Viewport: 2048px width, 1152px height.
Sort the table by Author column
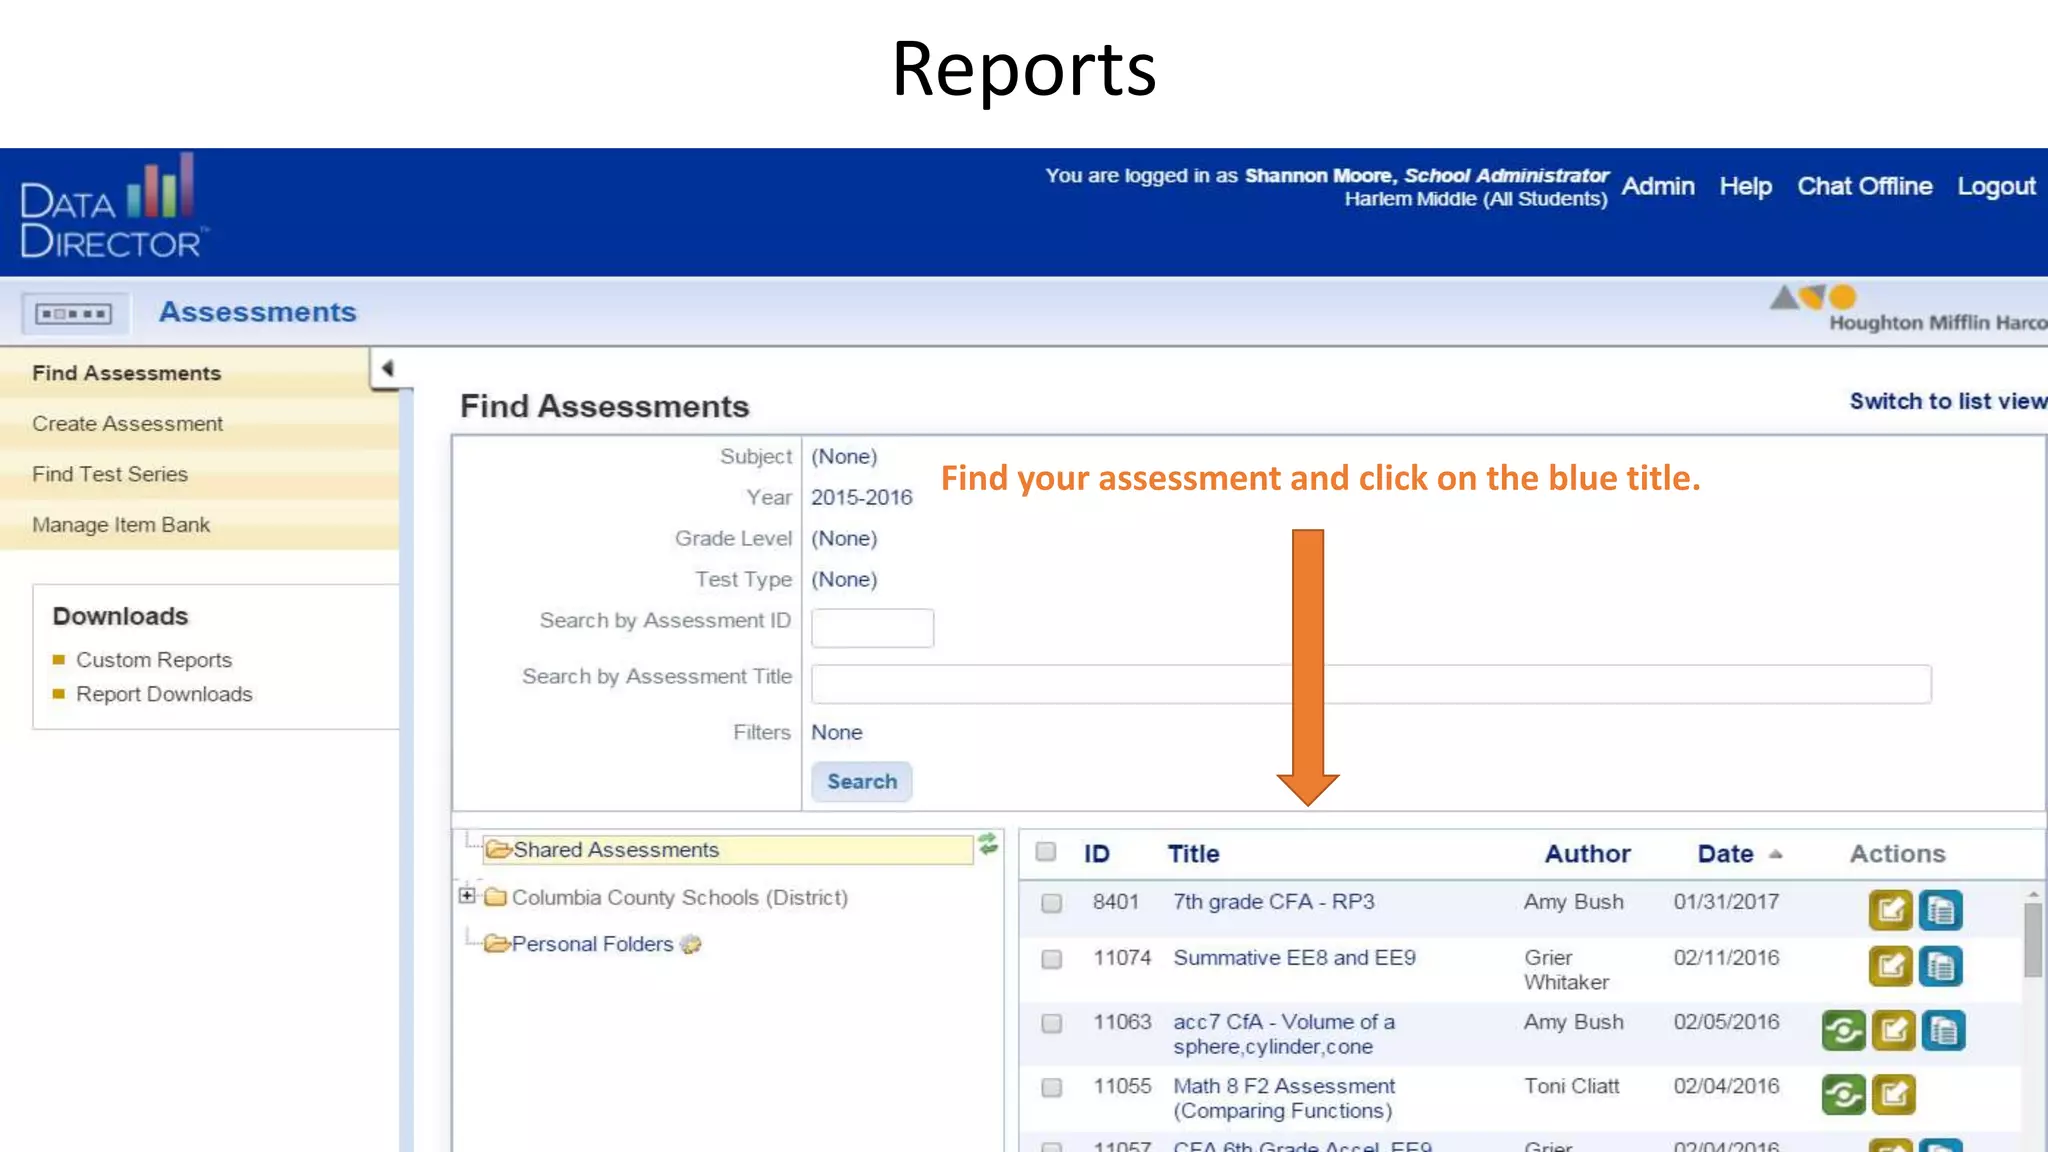[1588, 854]
